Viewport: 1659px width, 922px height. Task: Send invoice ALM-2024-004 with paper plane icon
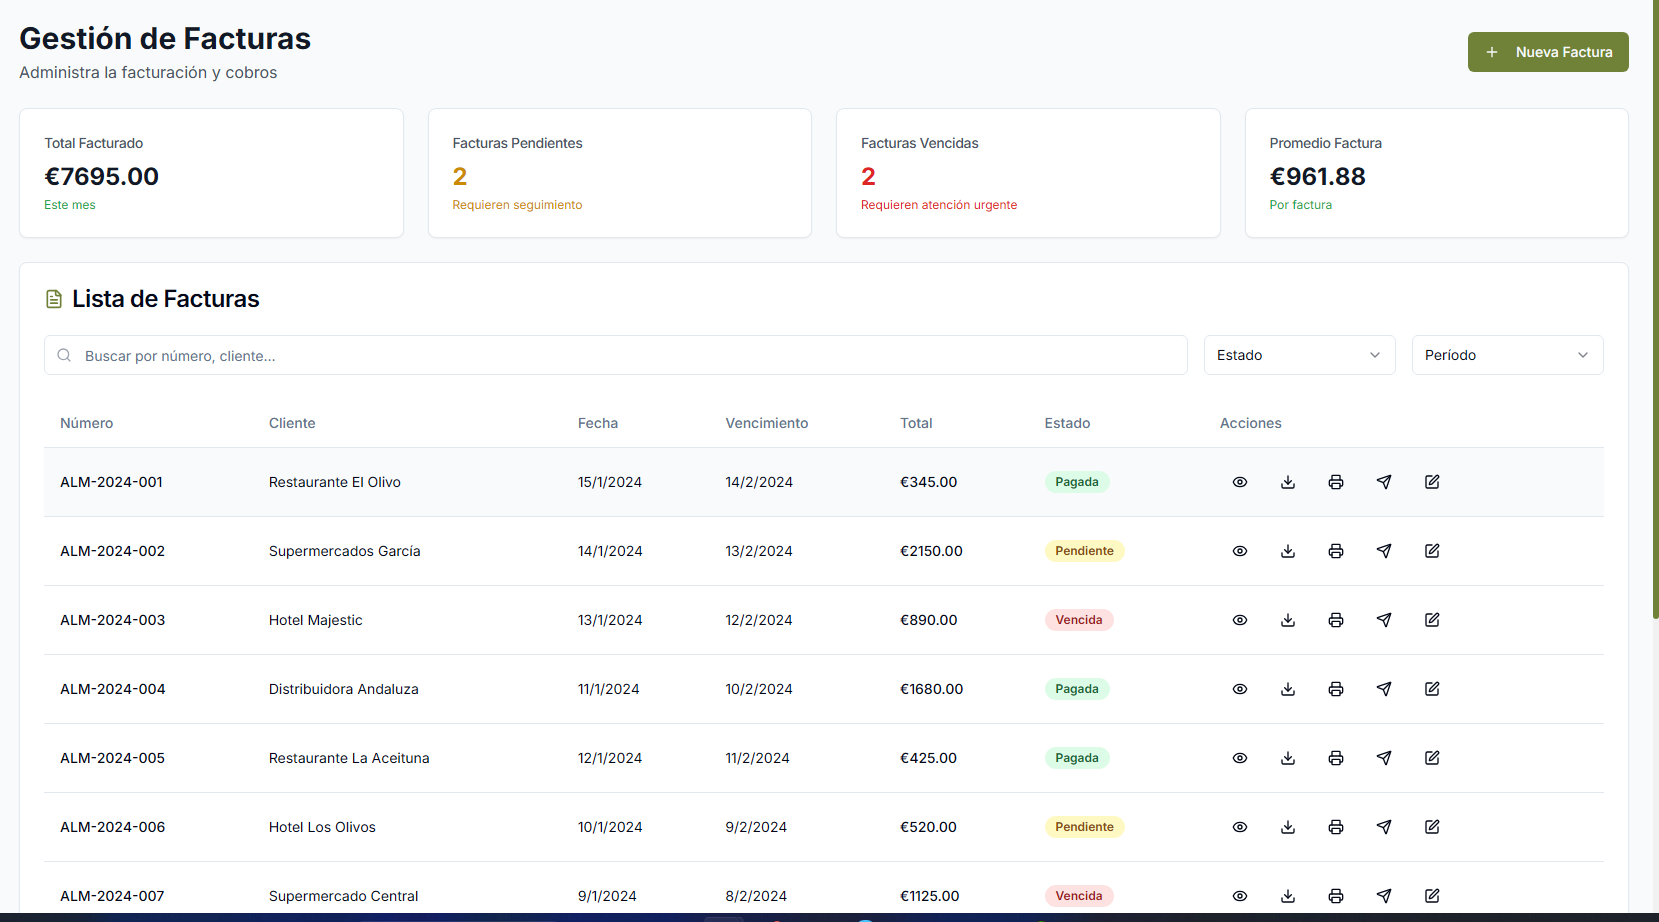(x=1383, y=689)
